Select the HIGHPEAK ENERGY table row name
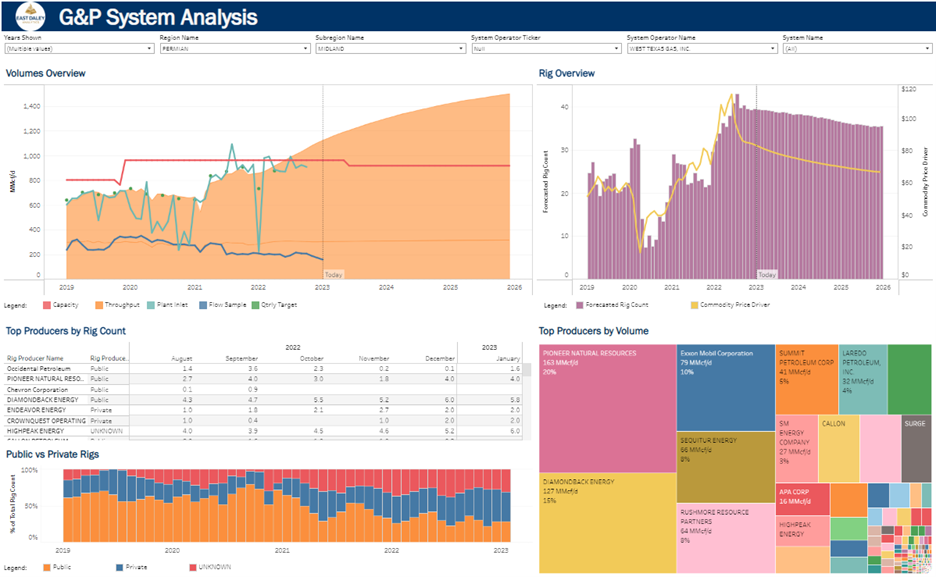 tap(35, 431)
